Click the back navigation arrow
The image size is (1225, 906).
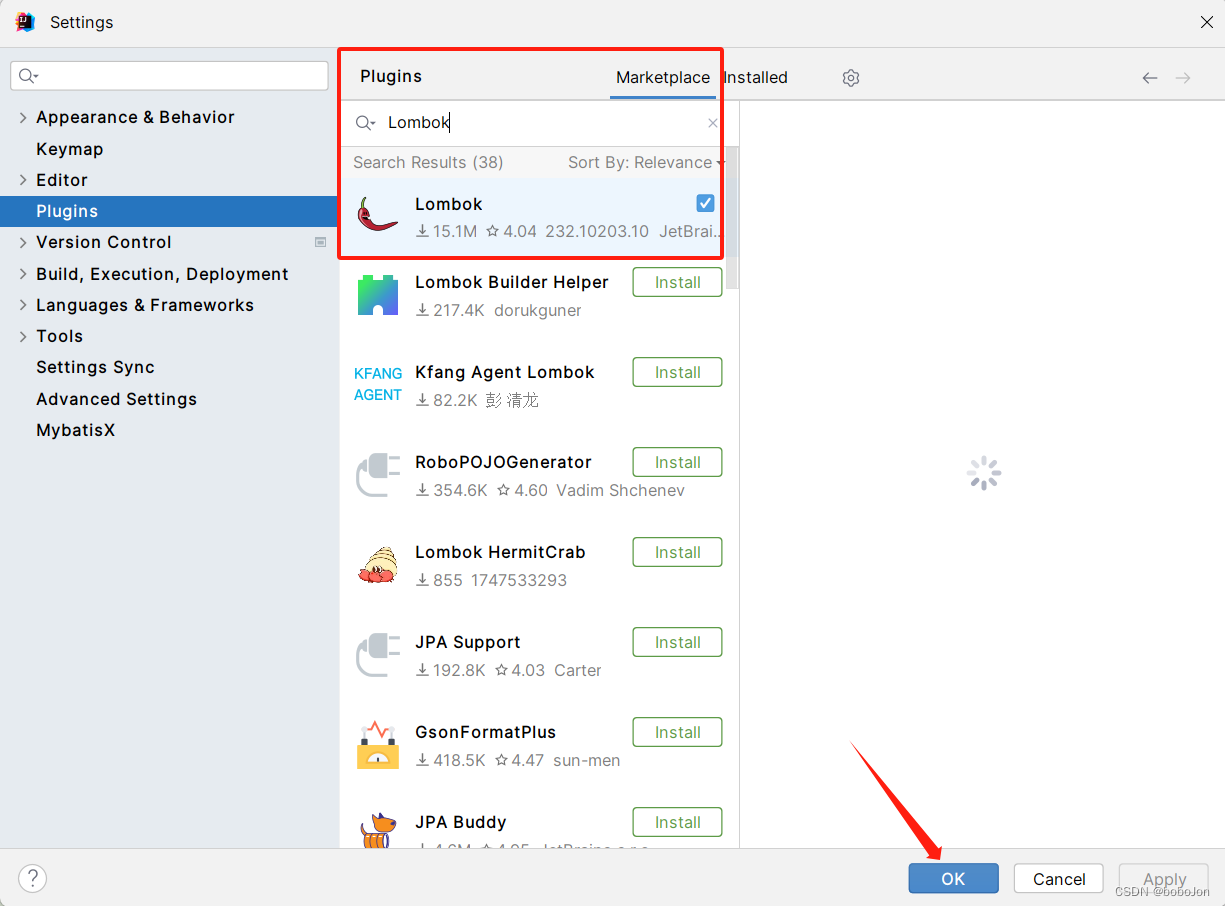1150,78
